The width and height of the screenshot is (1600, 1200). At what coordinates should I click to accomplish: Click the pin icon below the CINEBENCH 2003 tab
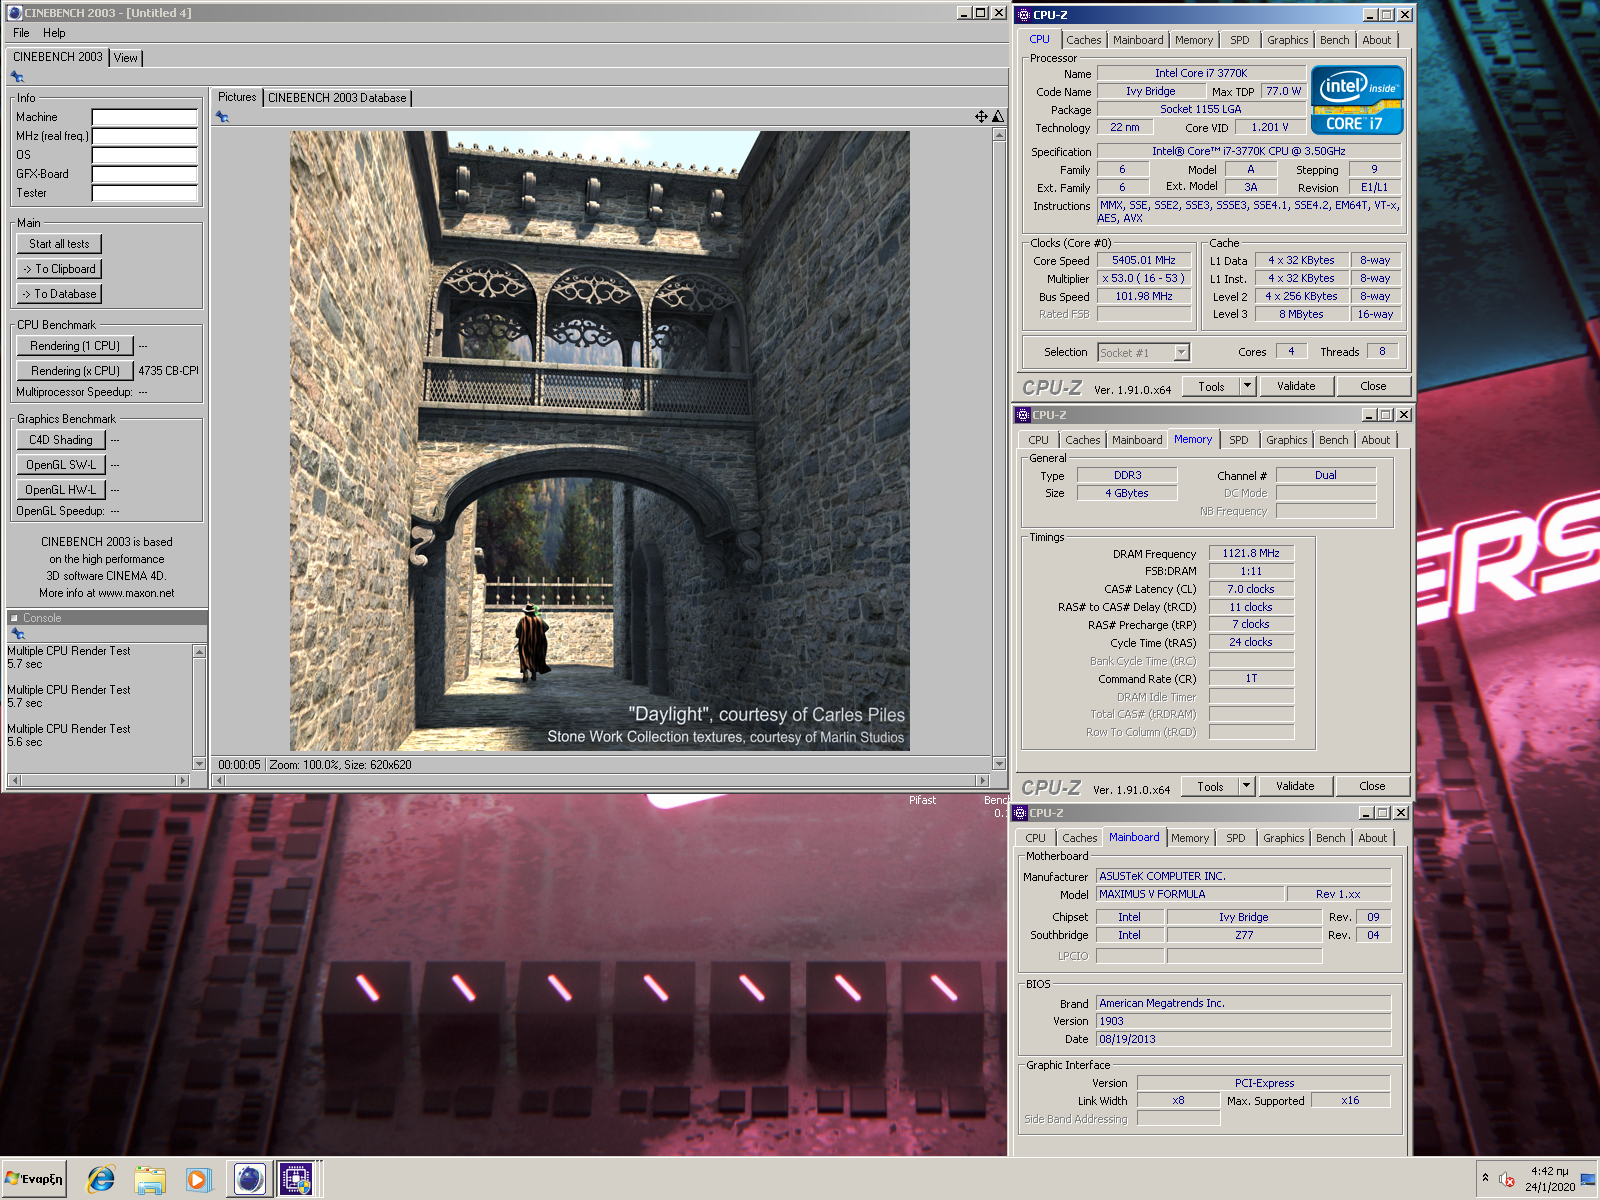(17, 77)
